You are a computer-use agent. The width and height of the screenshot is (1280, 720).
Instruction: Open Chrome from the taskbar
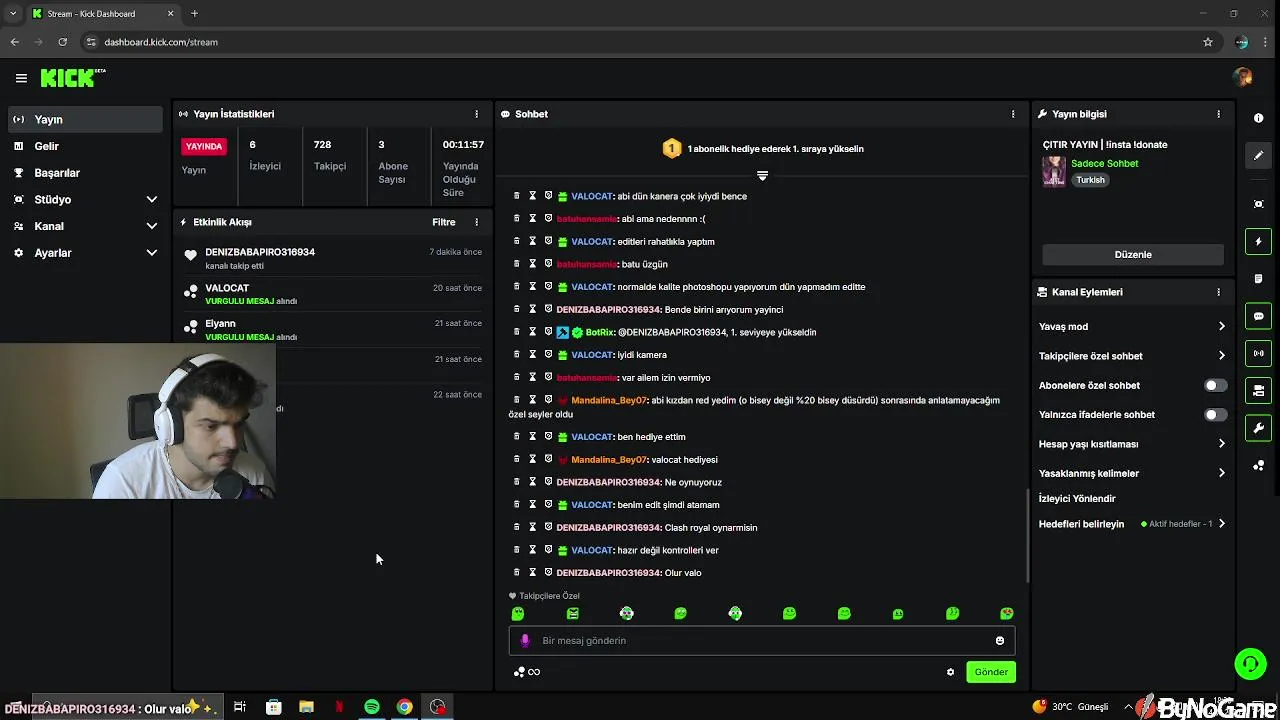(x=404, y=707)
